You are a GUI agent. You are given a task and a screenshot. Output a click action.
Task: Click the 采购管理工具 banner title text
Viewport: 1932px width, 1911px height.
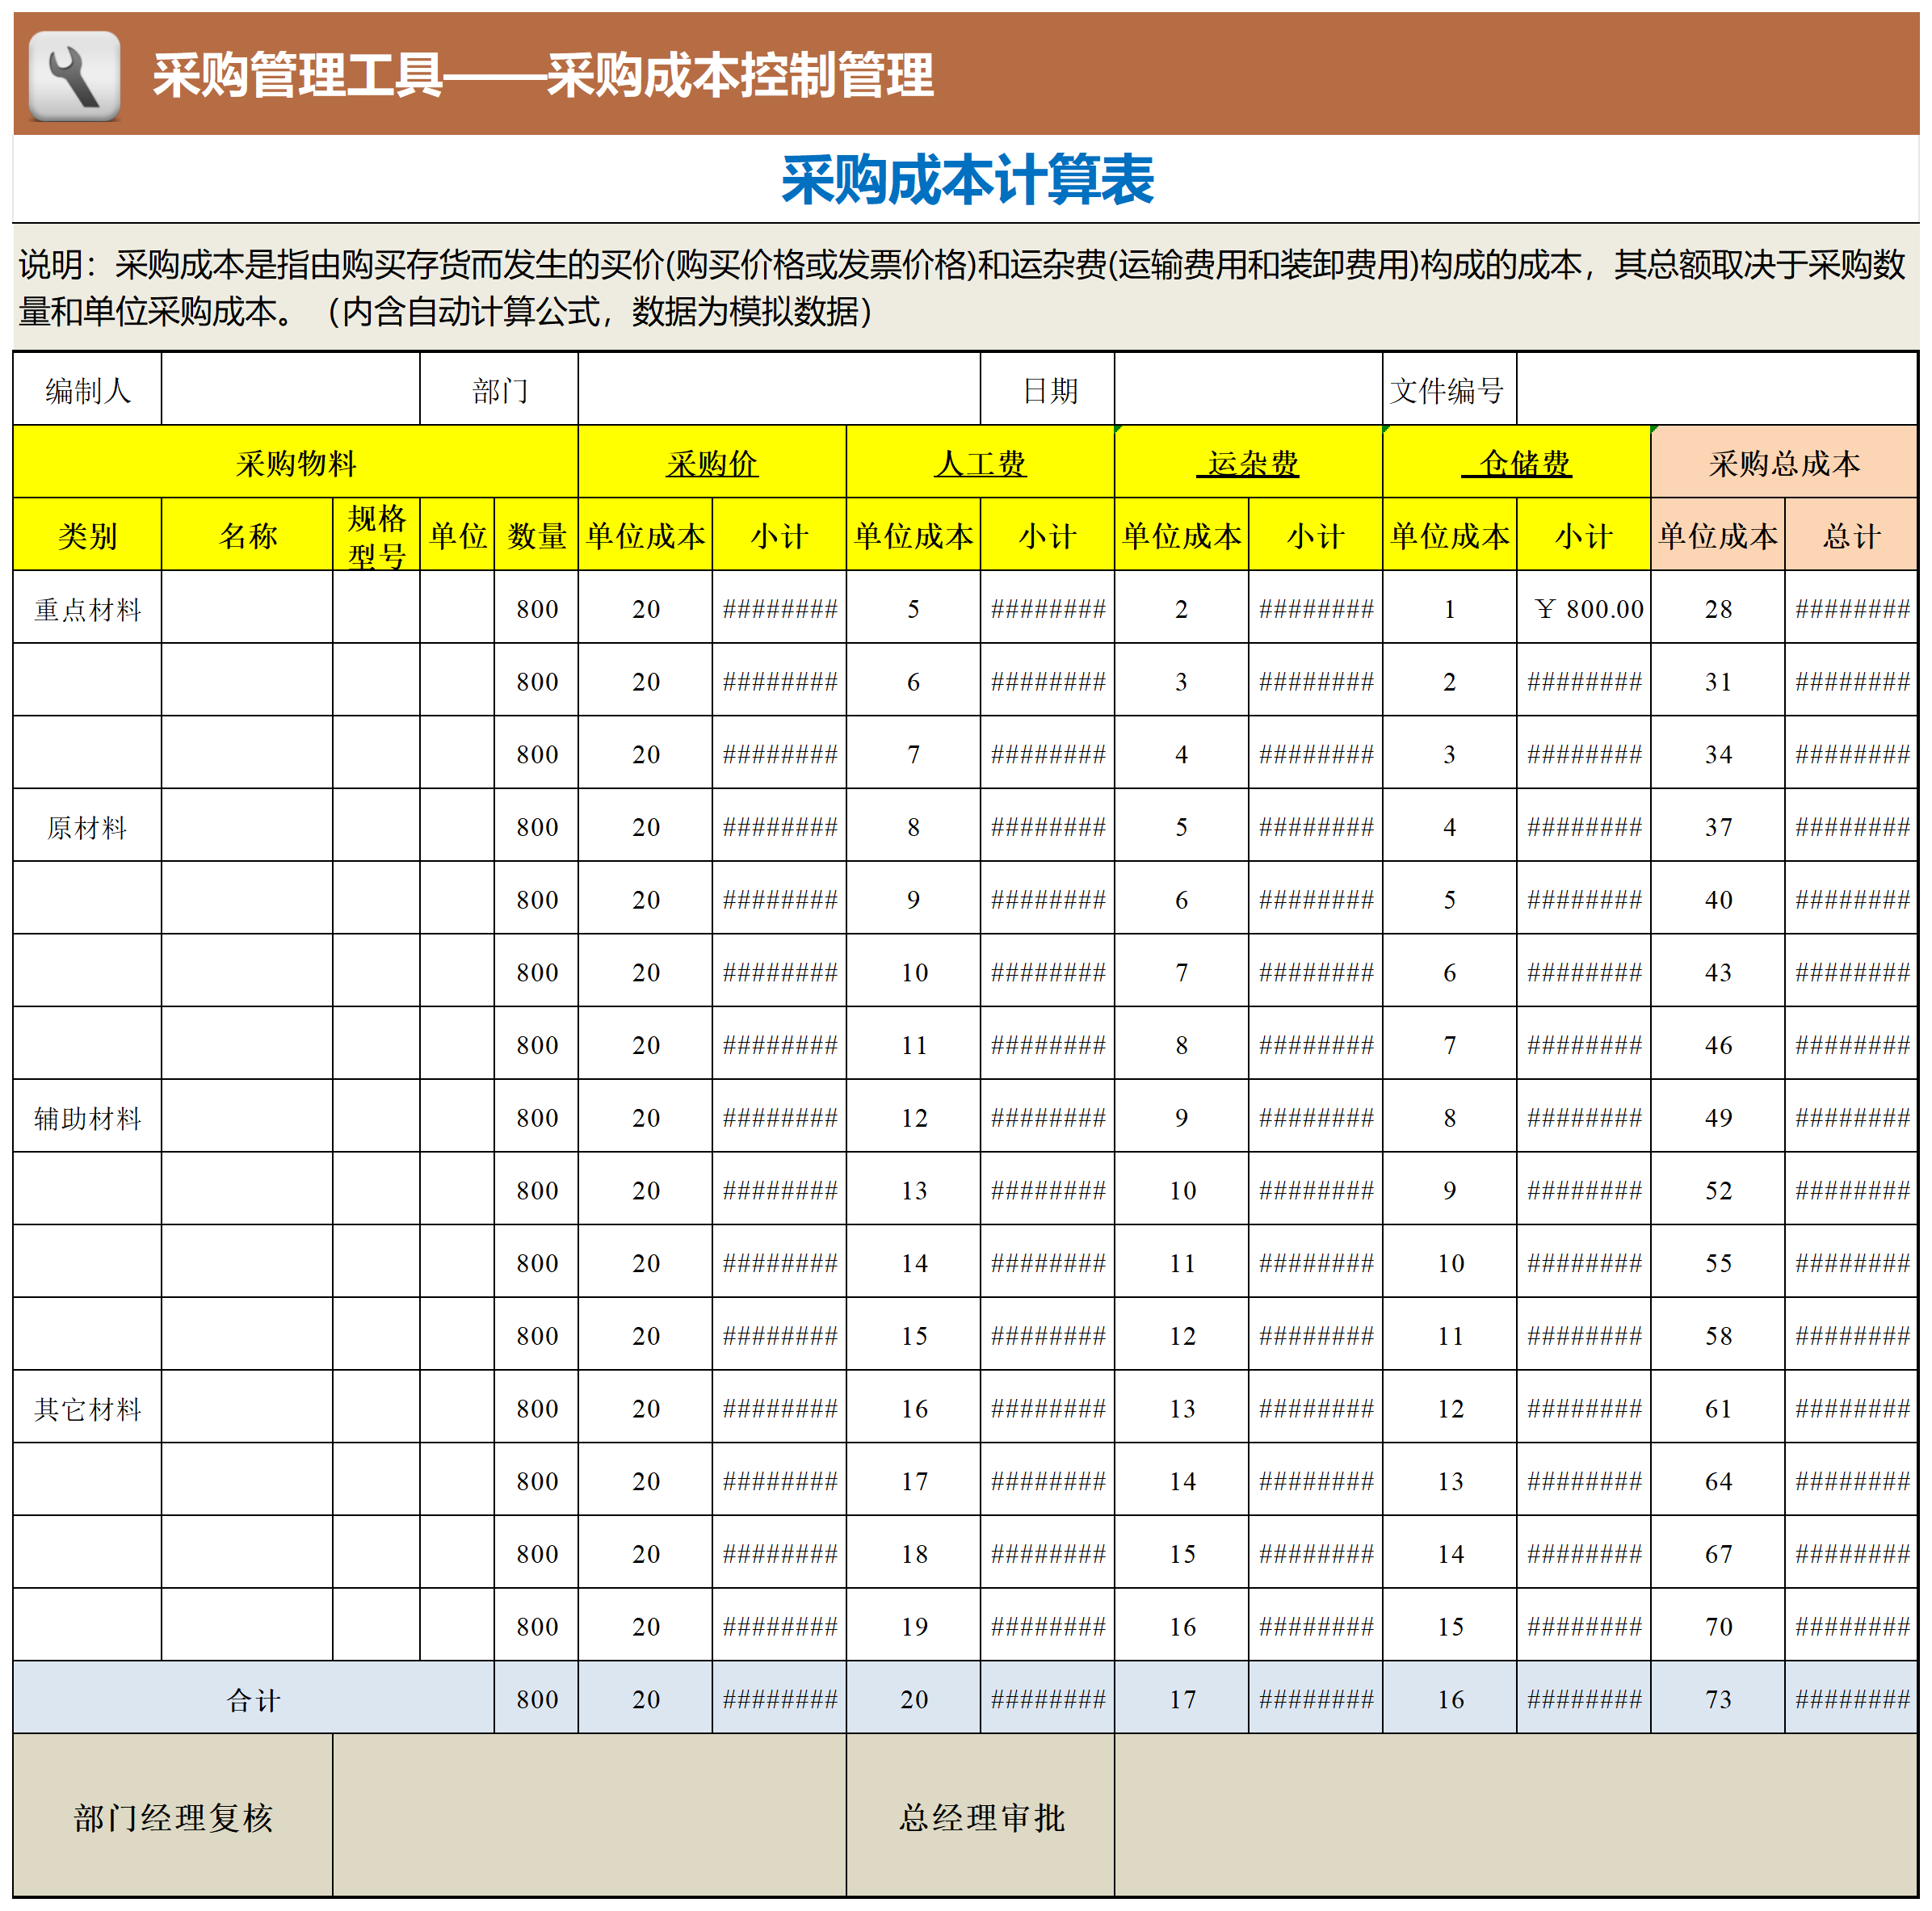pos(543,75)
